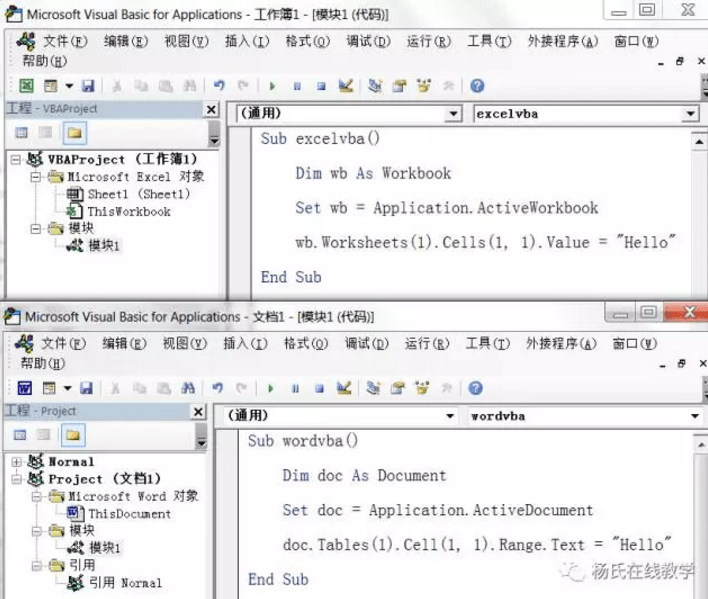Open insert-object dropdown arrow in Word VBA toolbar

pos(67,388)
